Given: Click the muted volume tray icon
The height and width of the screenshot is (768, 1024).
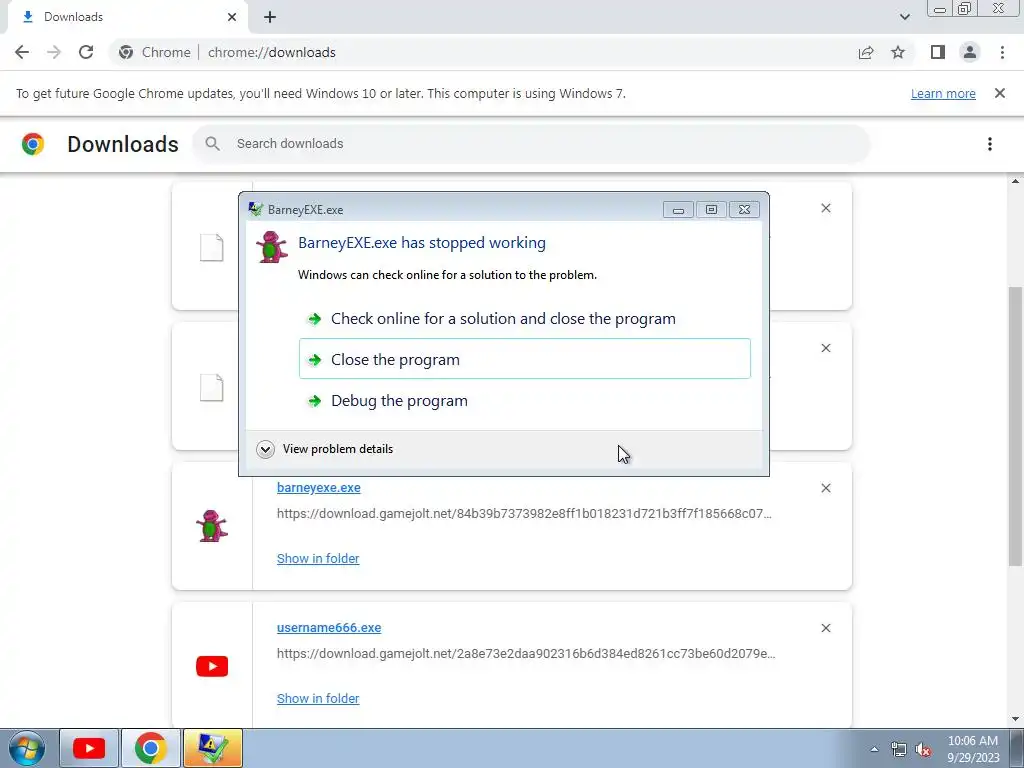Looking at the screenshot, I should 923,750.
